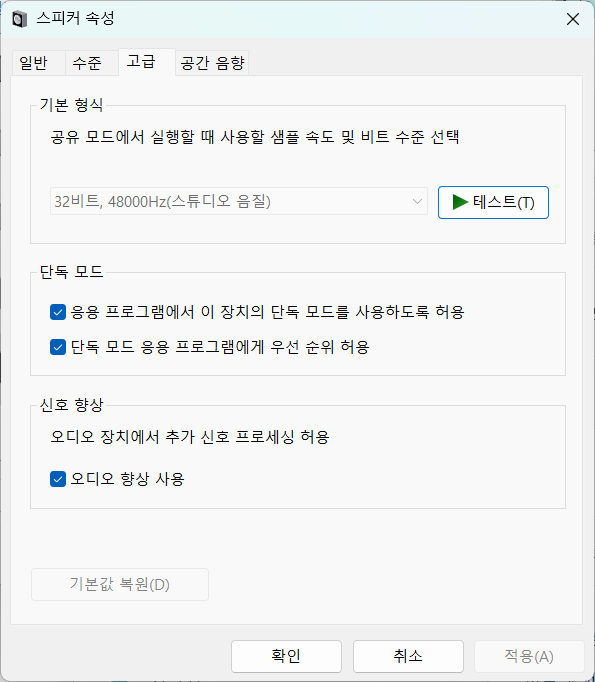Click the 기본값 복원(D) button

(120, 584)
